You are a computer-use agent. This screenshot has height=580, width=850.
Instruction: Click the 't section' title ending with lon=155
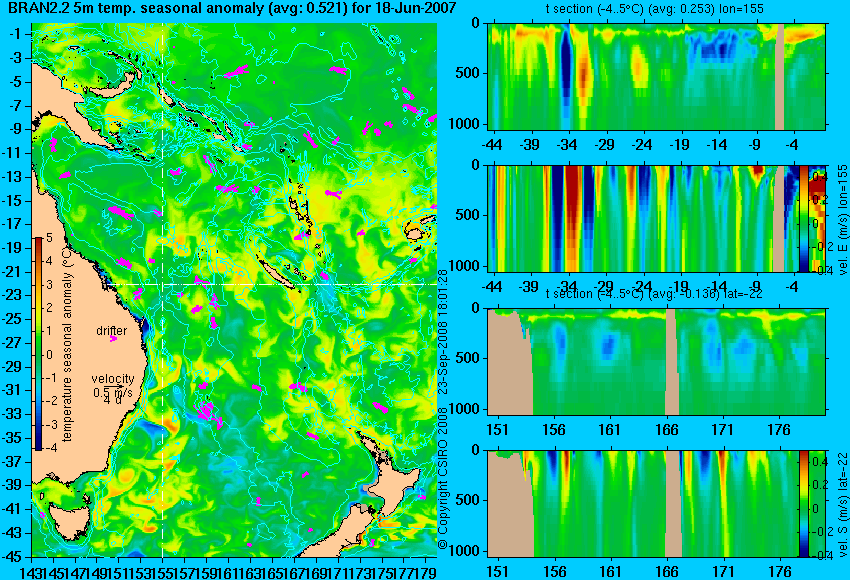click(x=654, y=9)
